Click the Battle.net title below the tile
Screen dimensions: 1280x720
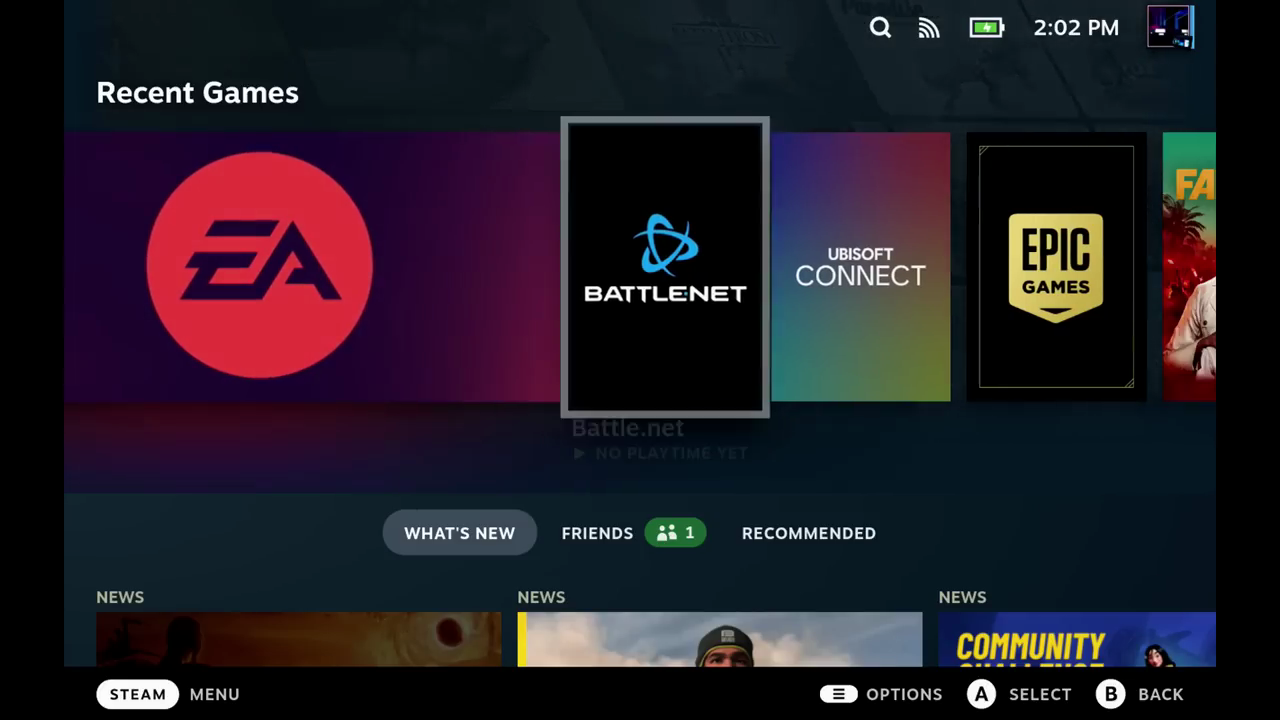pos(628,428)
